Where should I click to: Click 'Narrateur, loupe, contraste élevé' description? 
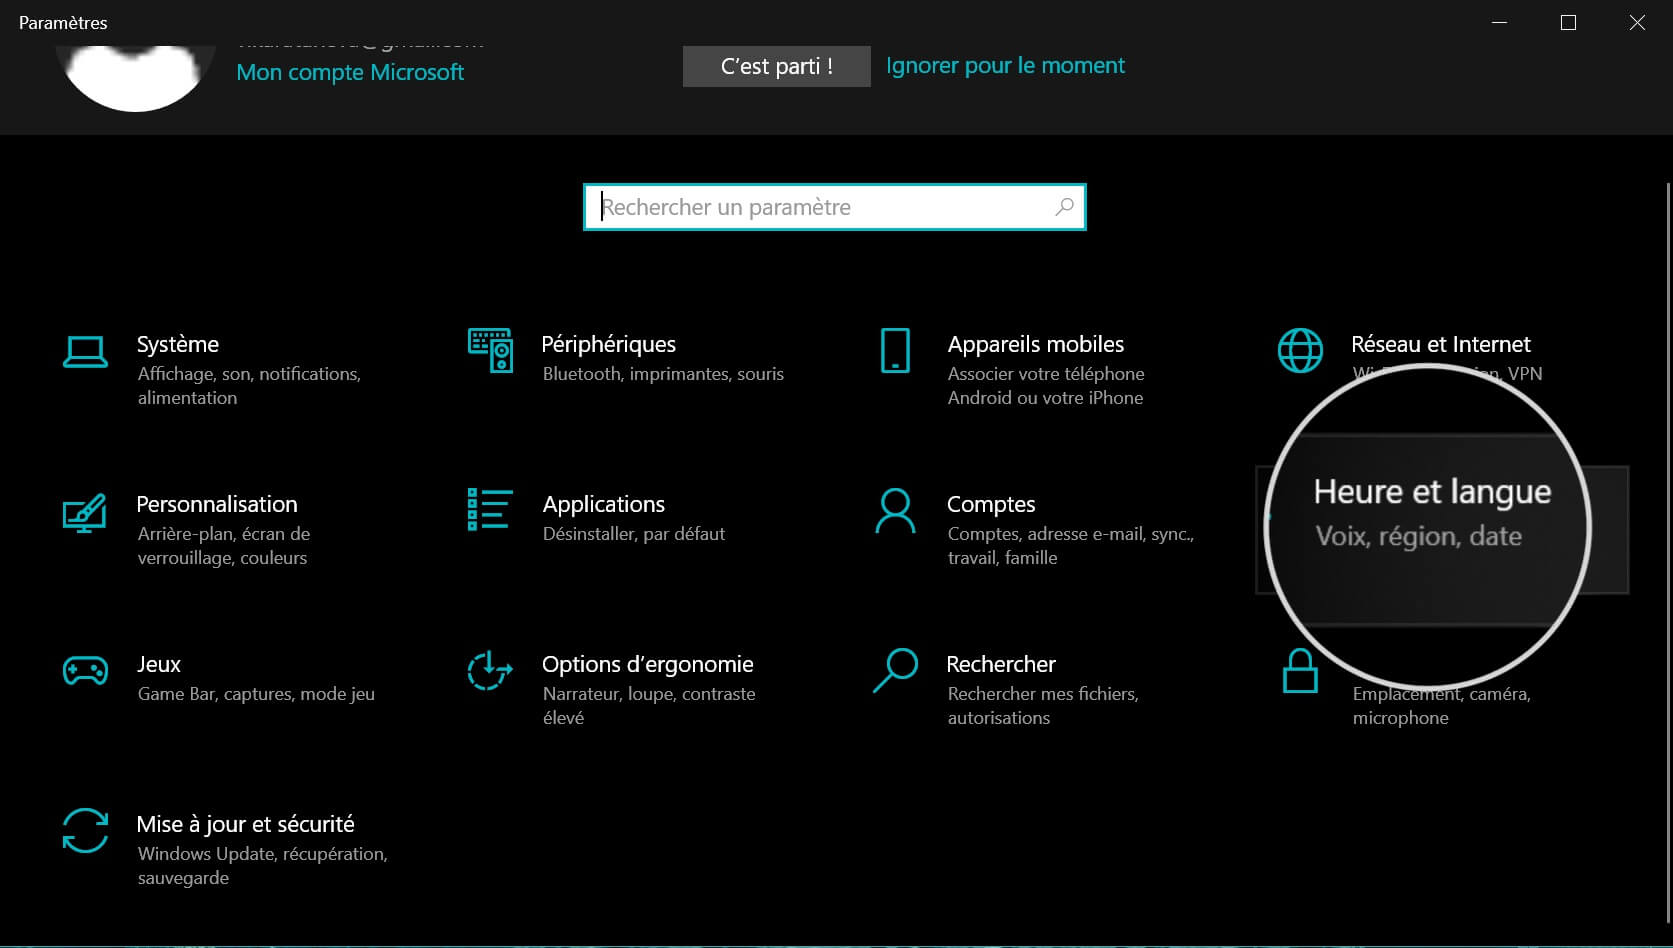click(649, 705)
